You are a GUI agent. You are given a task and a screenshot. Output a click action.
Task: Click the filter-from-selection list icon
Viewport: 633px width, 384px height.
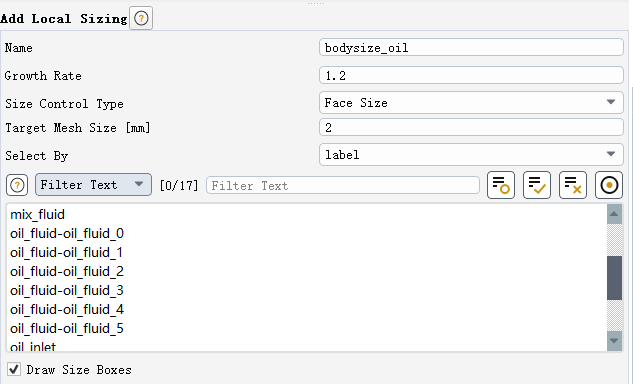coord(501,185)
